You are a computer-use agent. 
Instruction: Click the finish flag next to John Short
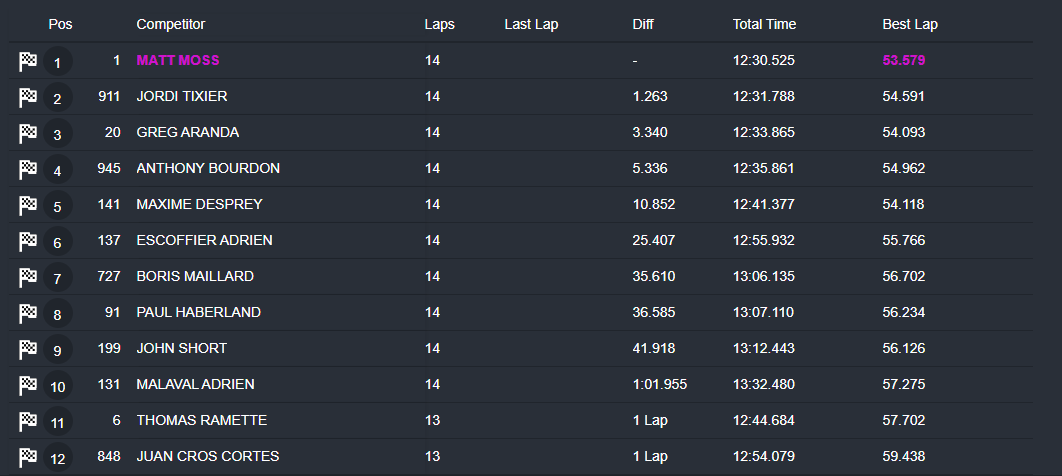point(28,350)
